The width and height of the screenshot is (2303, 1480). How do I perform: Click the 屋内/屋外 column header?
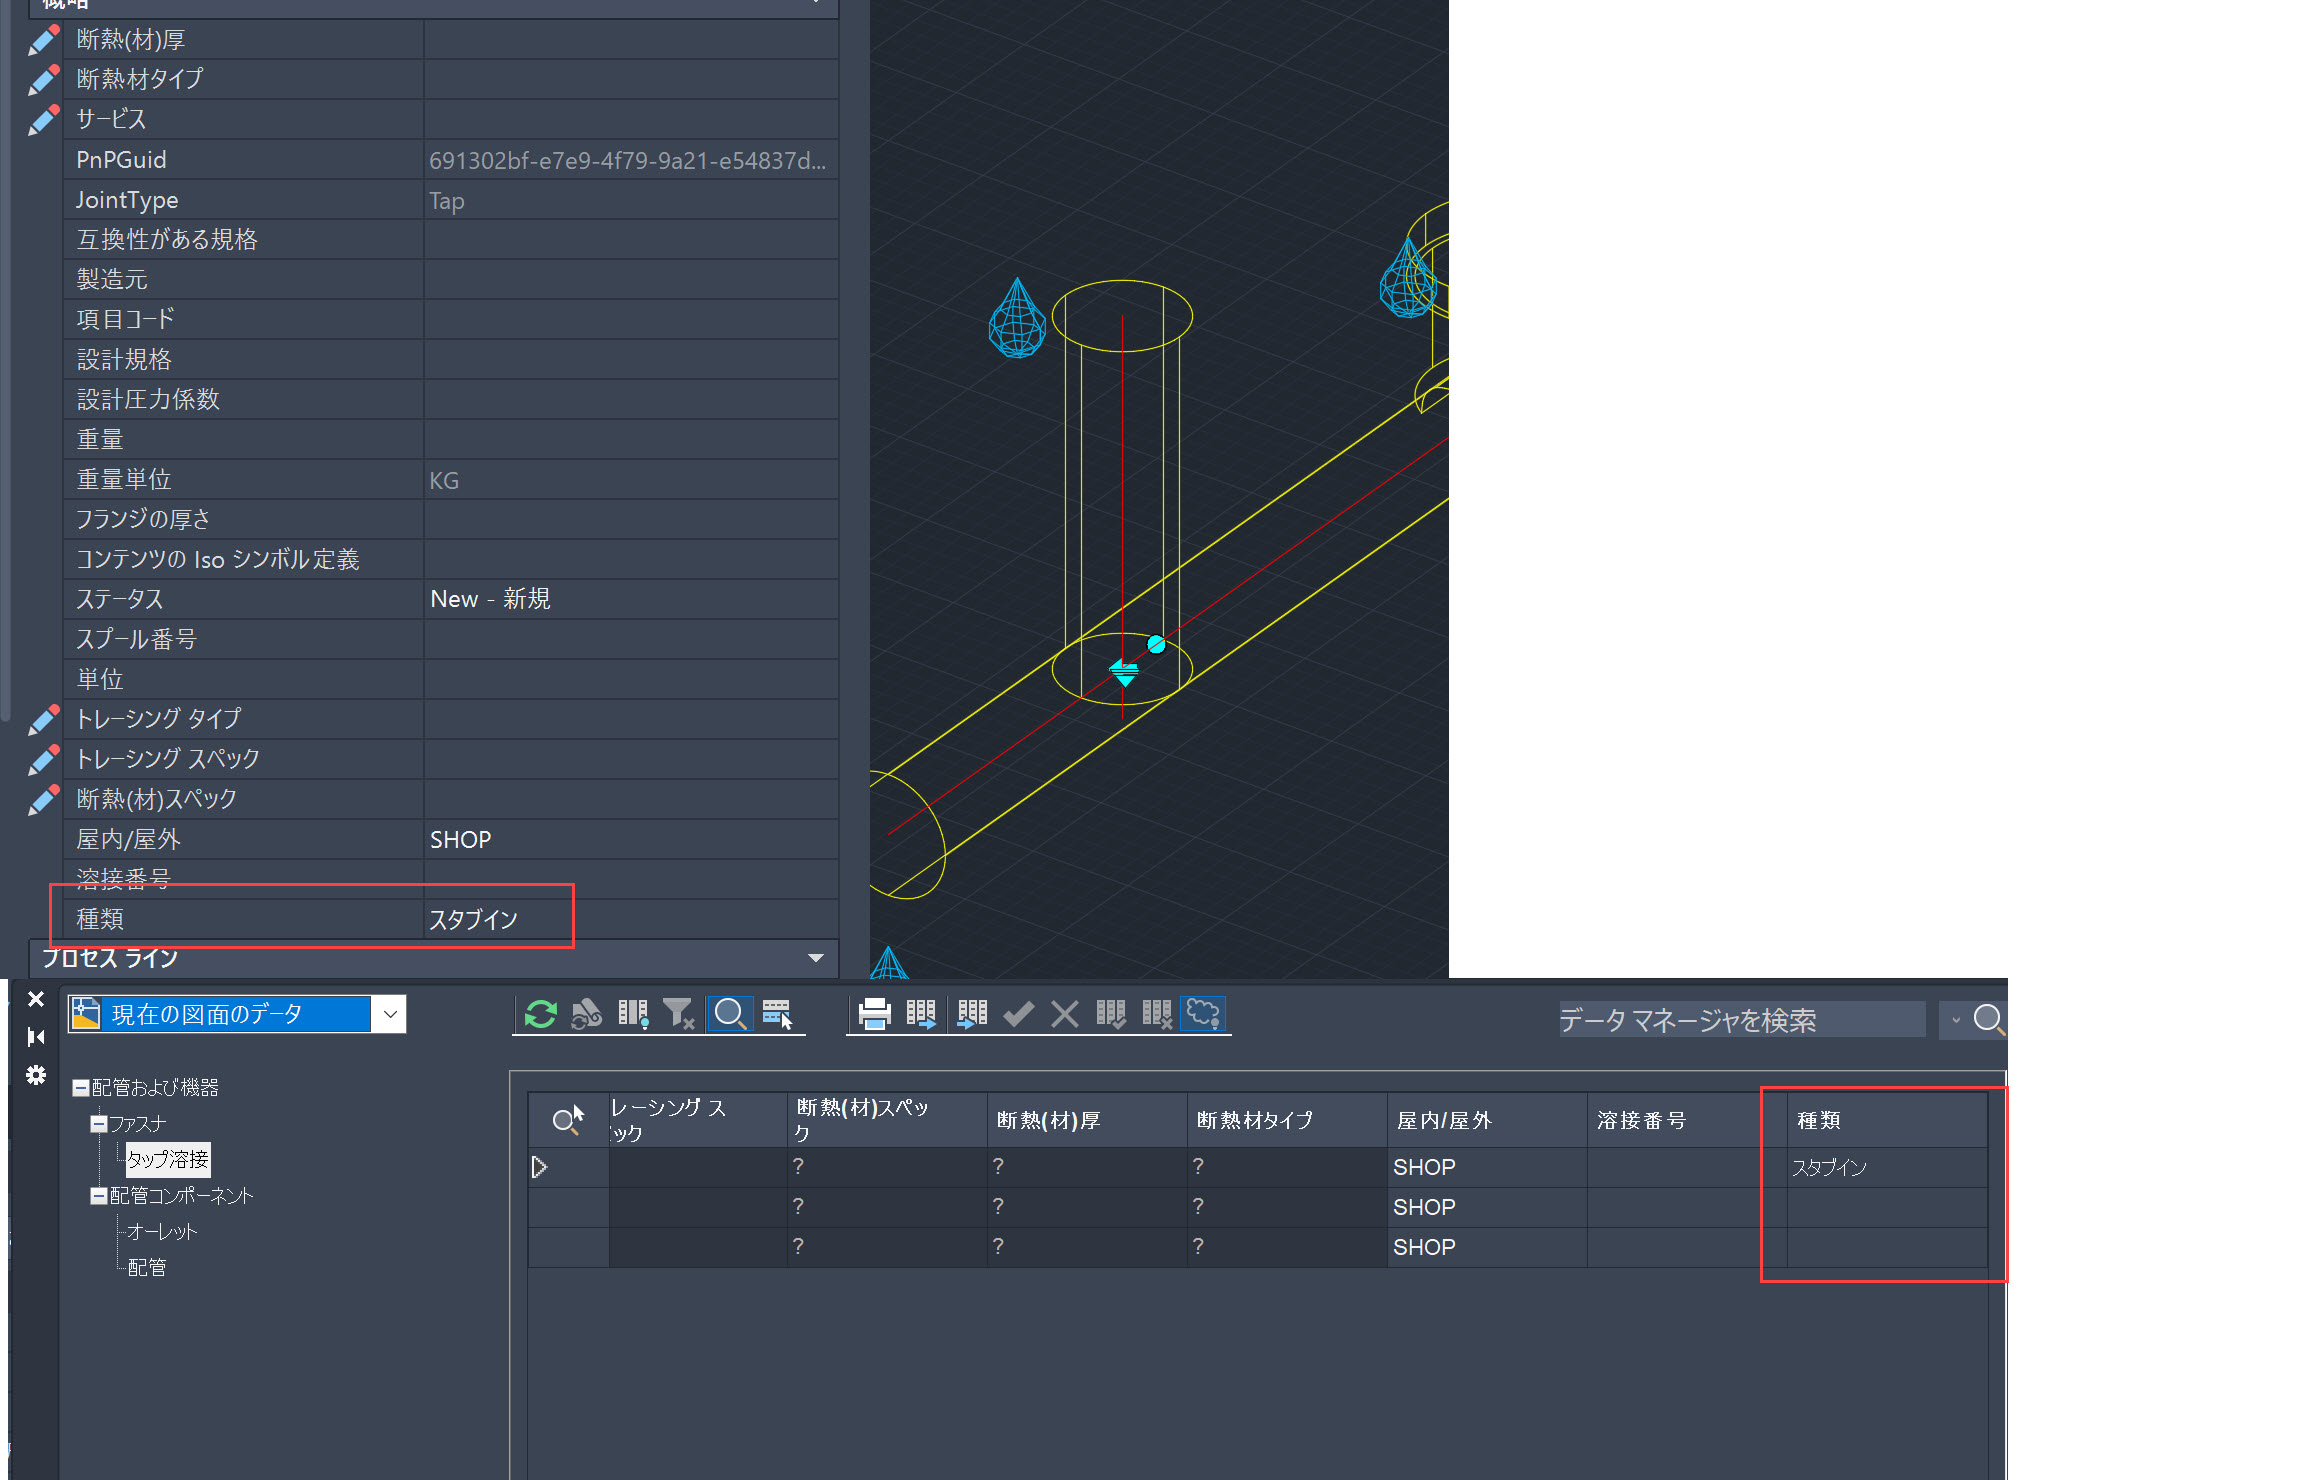pos(1486,1120)
